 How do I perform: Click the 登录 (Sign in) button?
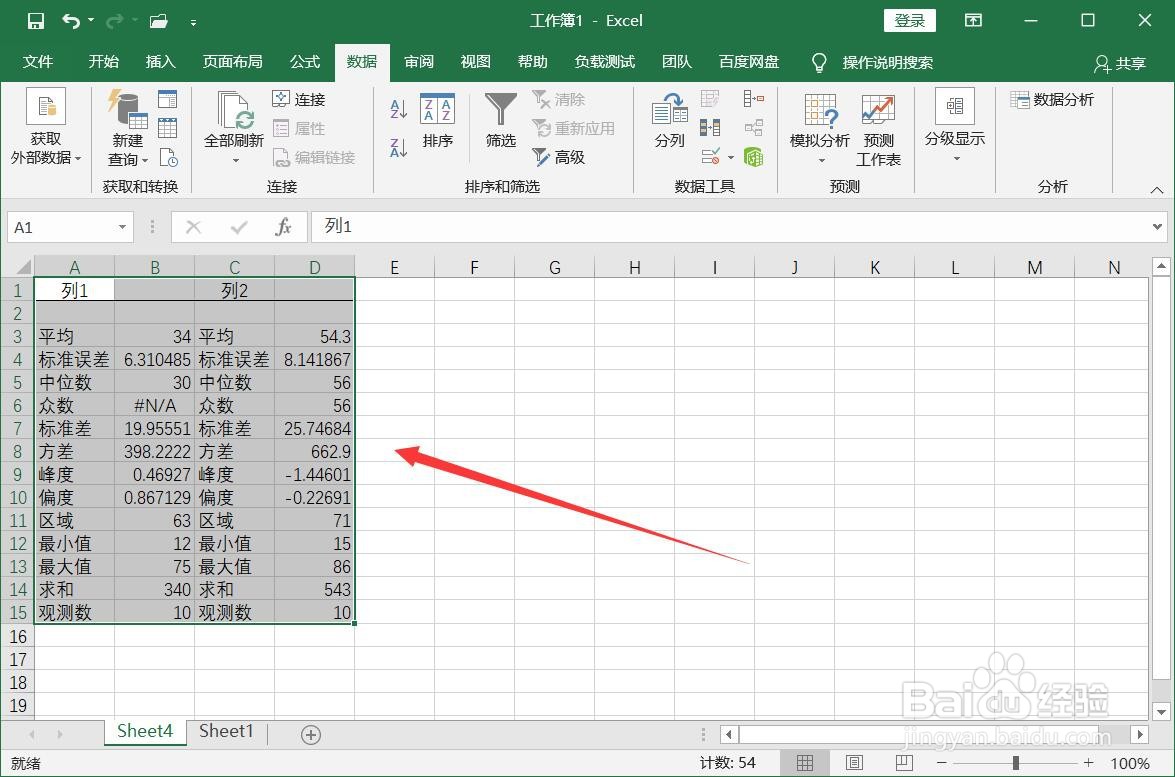point(908,20)
